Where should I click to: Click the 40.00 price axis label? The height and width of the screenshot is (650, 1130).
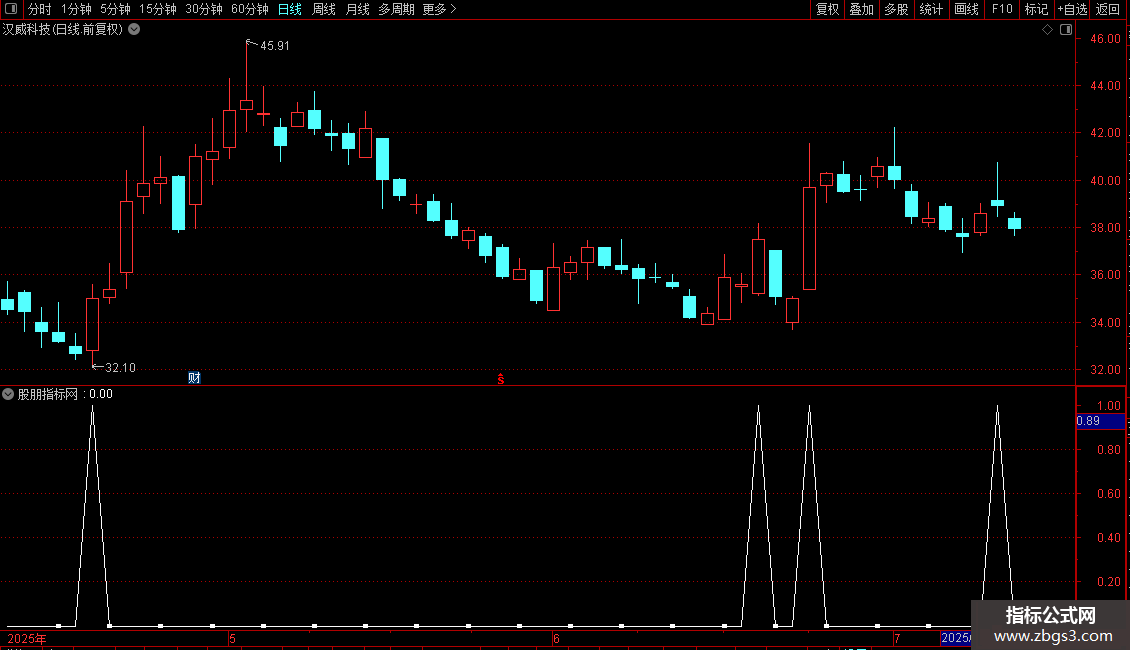pos(1105,180)
